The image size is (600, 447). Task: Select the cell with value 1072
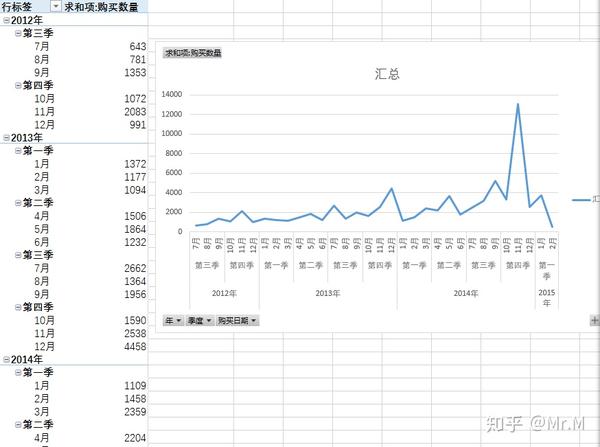tap(135, 98)
